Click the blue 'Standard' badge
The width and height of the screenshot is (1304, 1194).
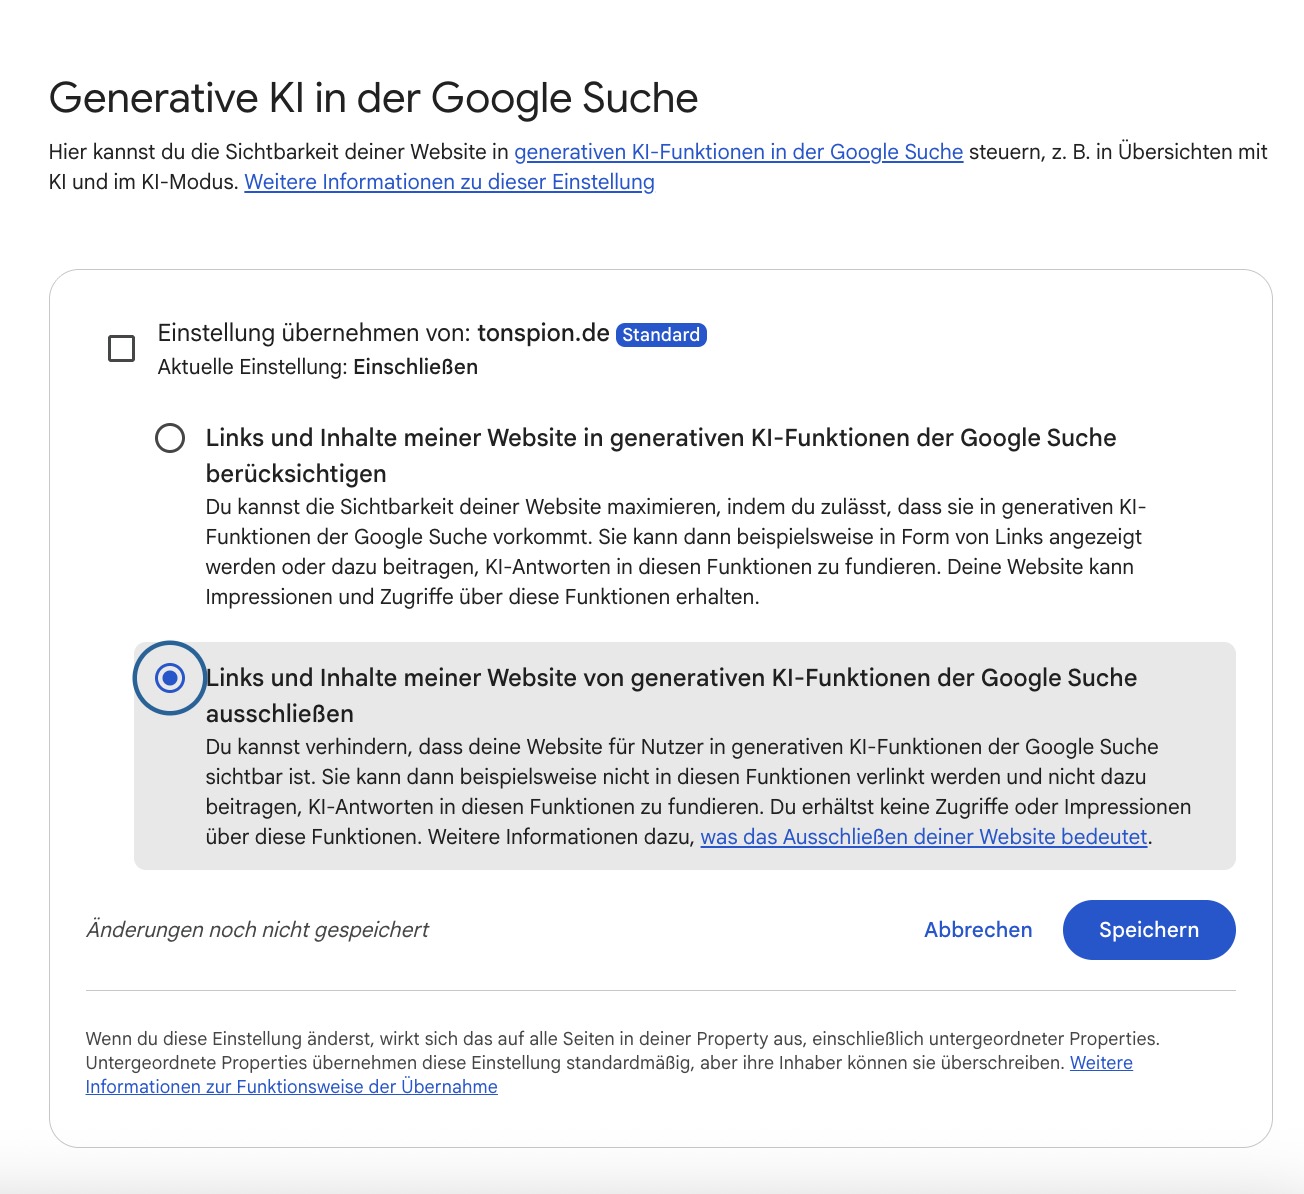tap(661, 335)
